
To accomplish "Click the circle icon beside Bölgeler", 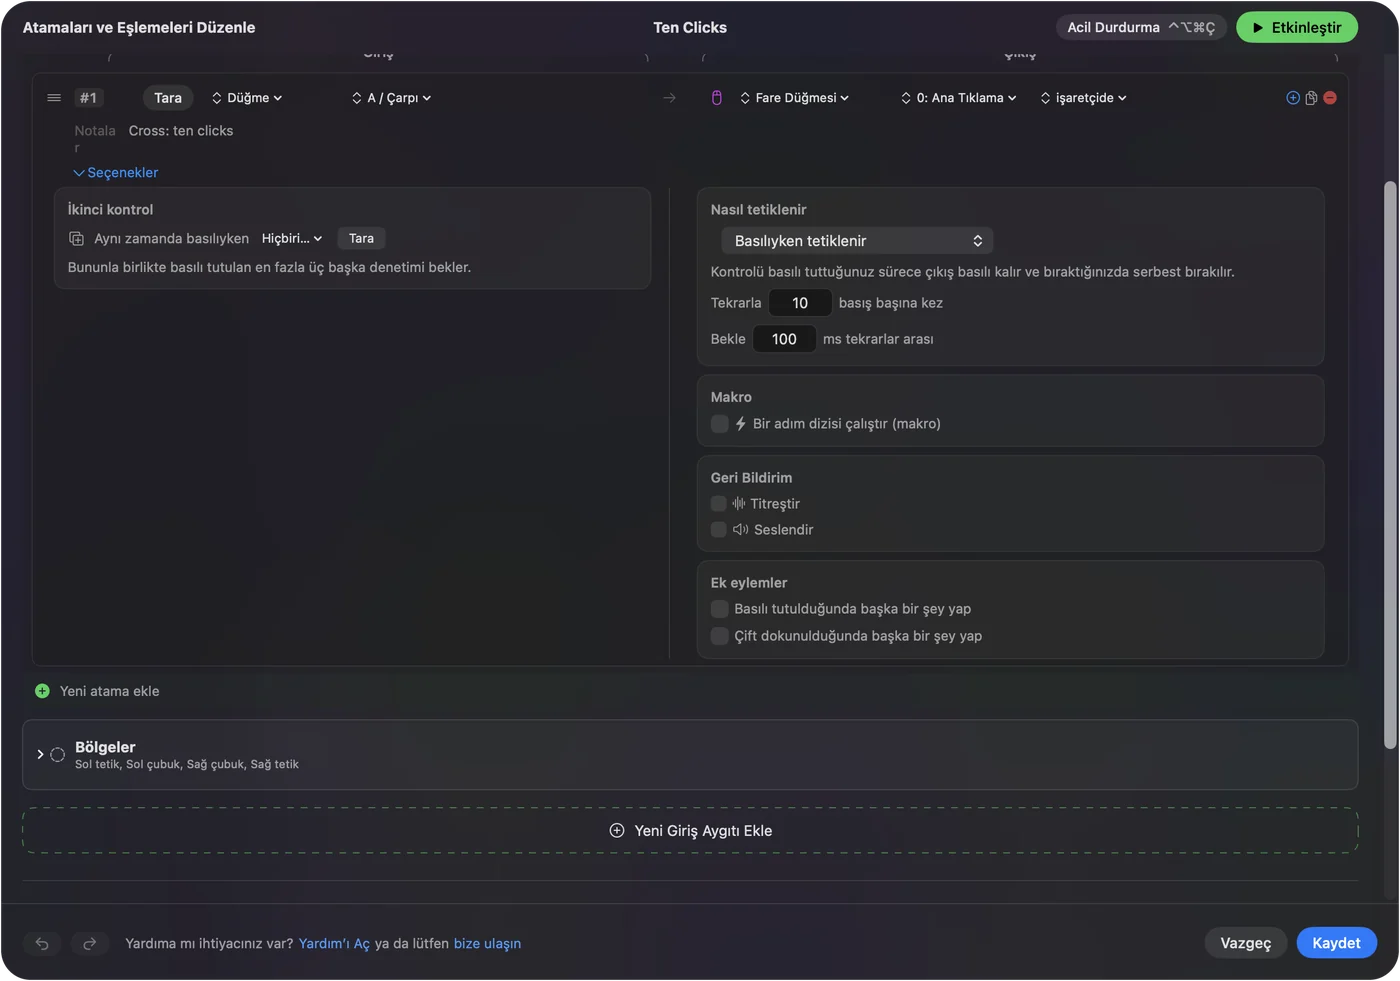I will coord(57,754).
